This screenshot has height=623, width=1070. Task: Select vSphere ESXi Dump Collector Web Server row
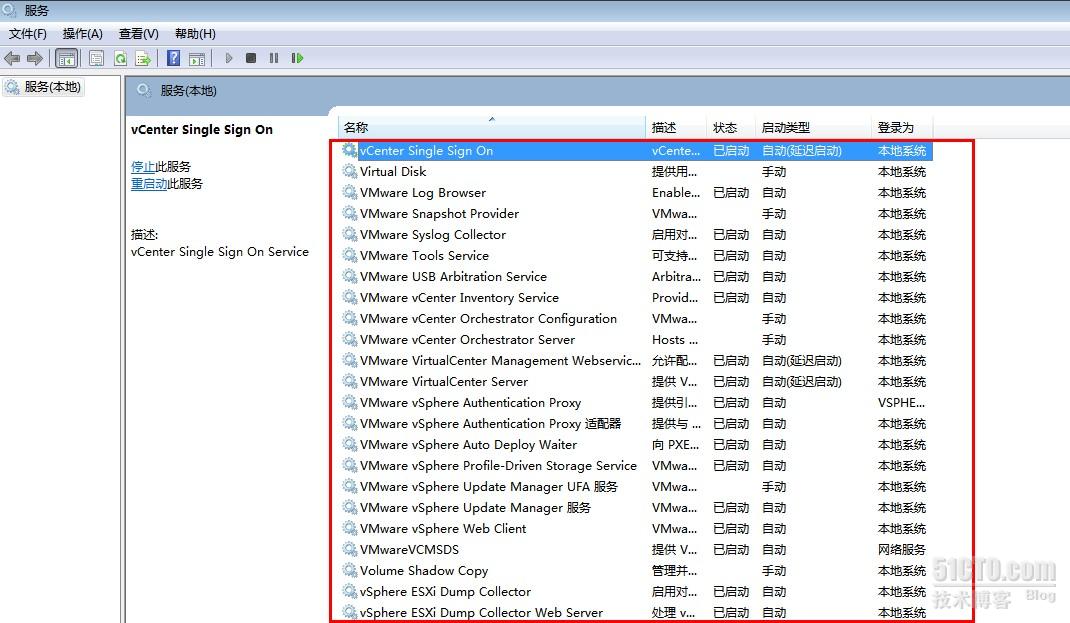pyautogui.click(x=636, y=613)
